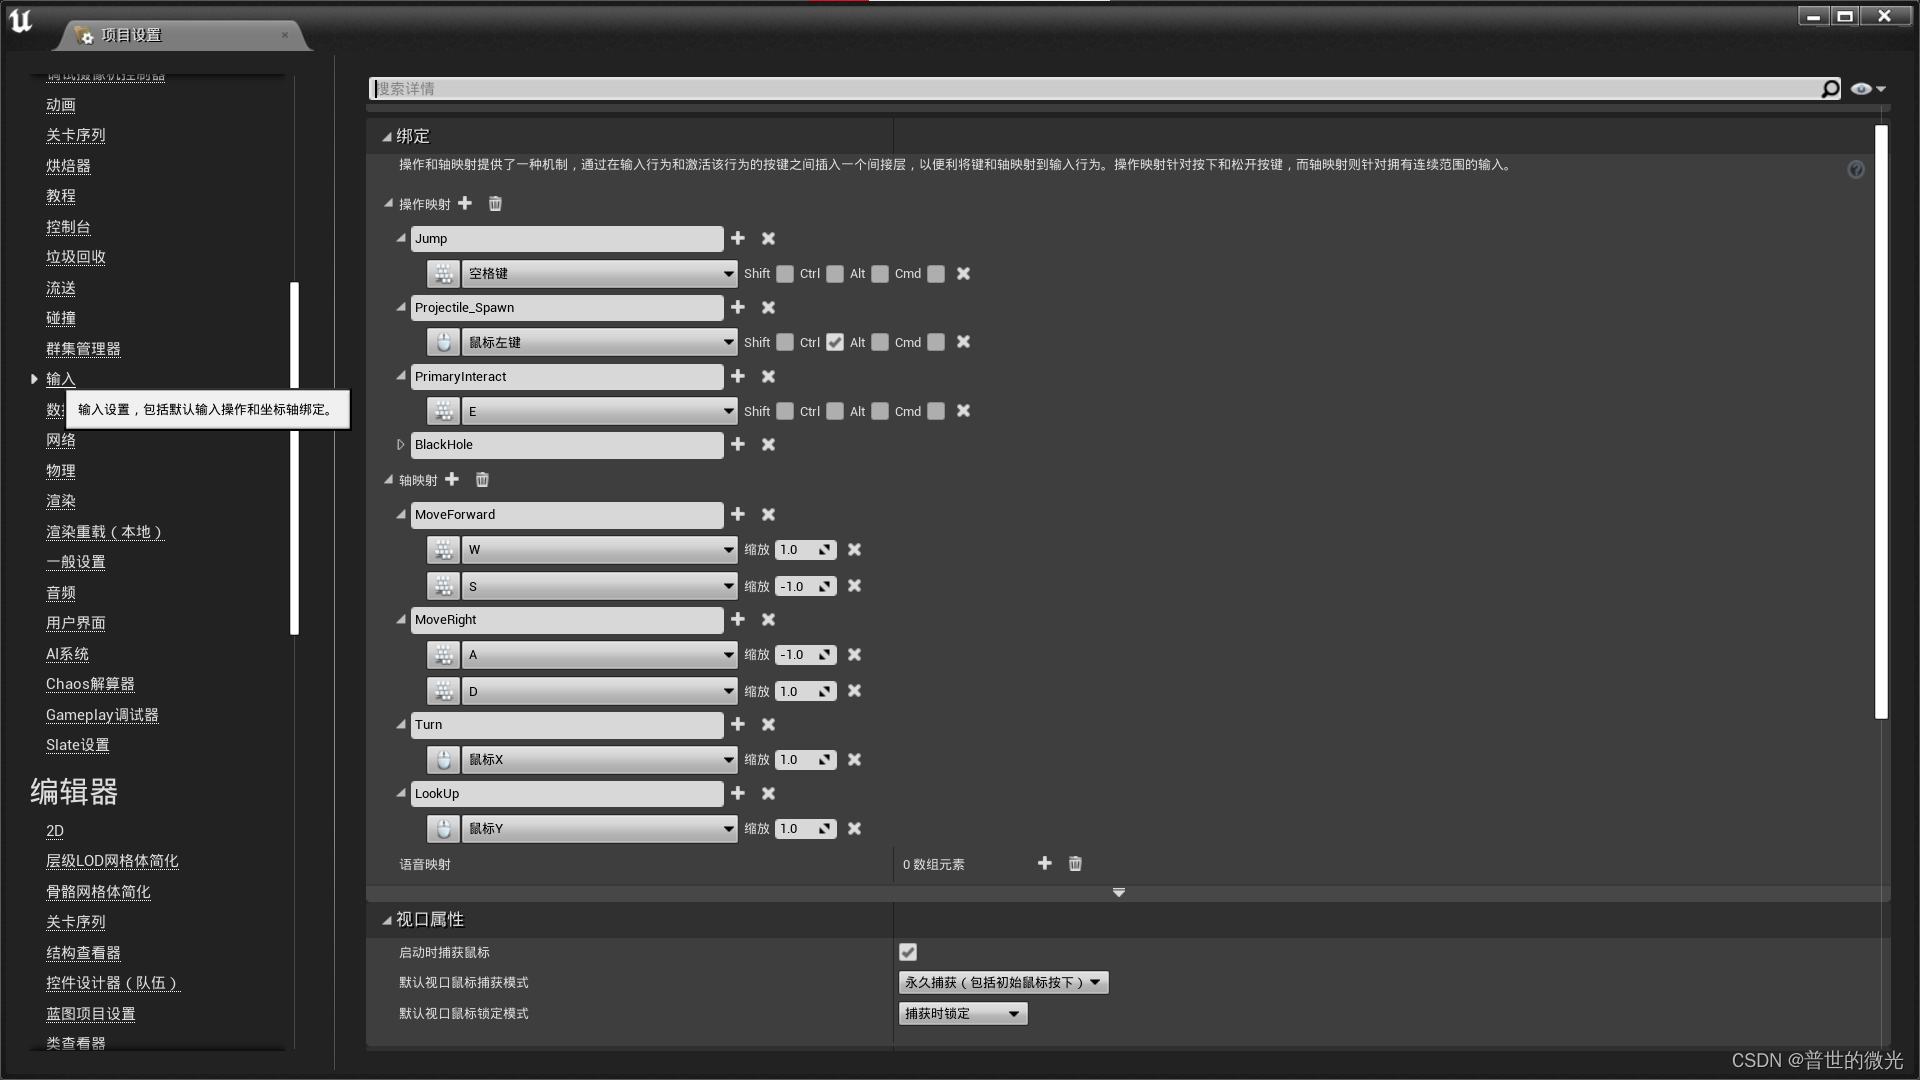Enable Shift modifier for Jump binding

tap(785, 274)
